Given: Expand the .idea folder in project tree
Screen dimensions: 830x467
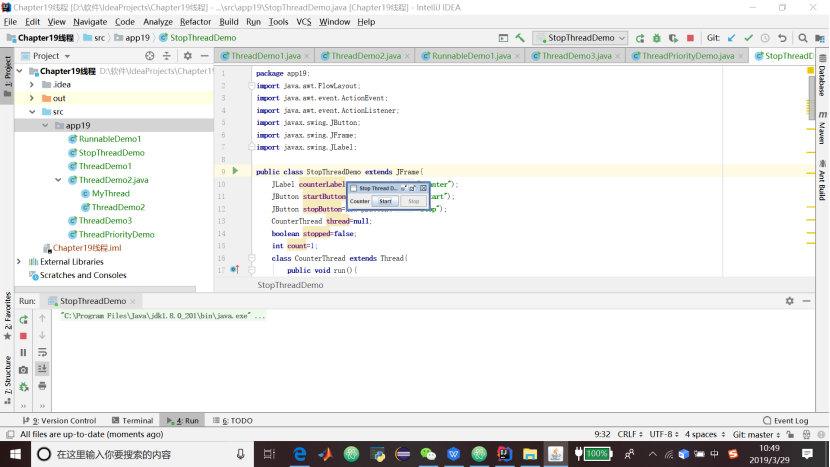Looking at the screenshot, I should (x=32, y=85).
